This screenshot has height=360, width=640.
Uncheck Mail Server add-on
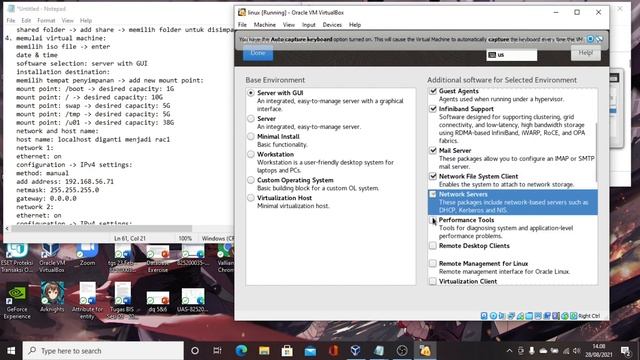(433, 151)
